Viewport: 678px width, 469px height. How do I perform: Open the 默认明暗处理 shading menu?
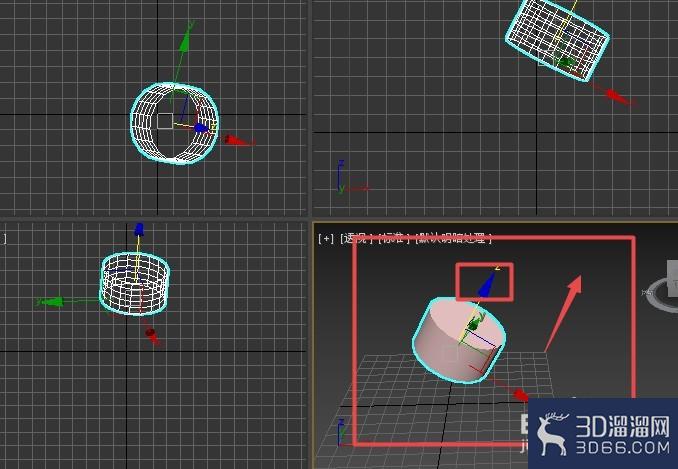453,238
